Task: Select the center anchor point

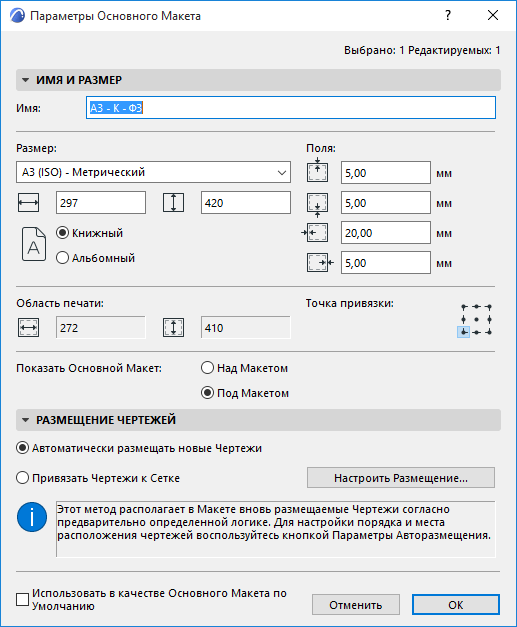Action: 476,319
